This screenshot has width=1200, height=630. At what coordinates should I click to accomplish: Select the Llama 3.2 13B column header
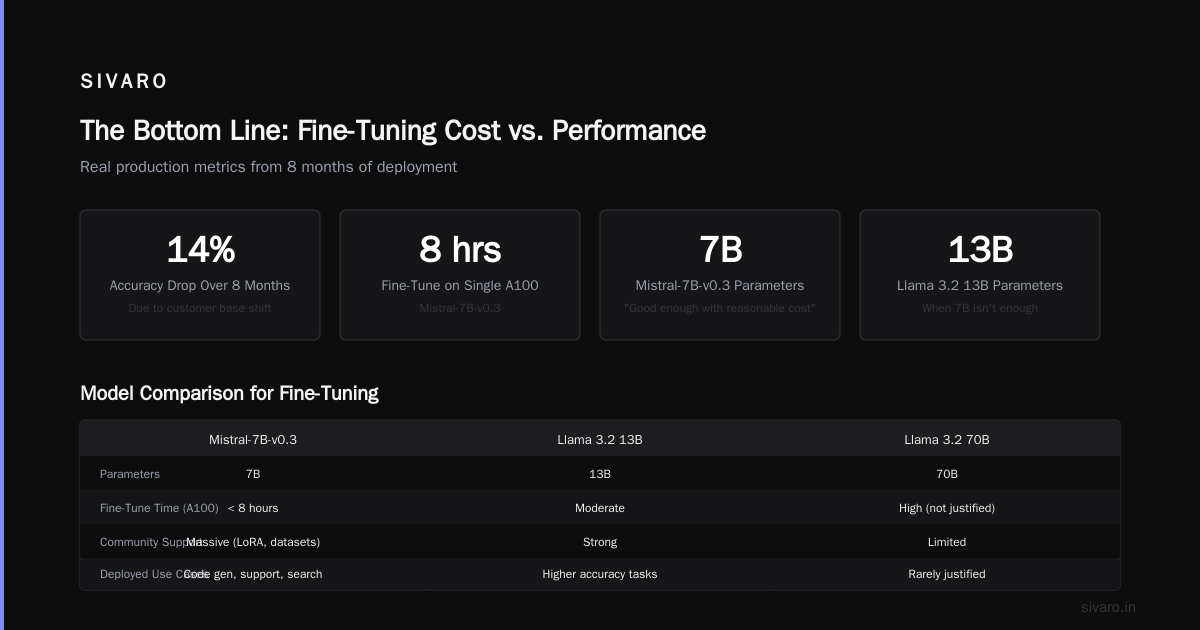pyautogui.click(x=600, y=439)
